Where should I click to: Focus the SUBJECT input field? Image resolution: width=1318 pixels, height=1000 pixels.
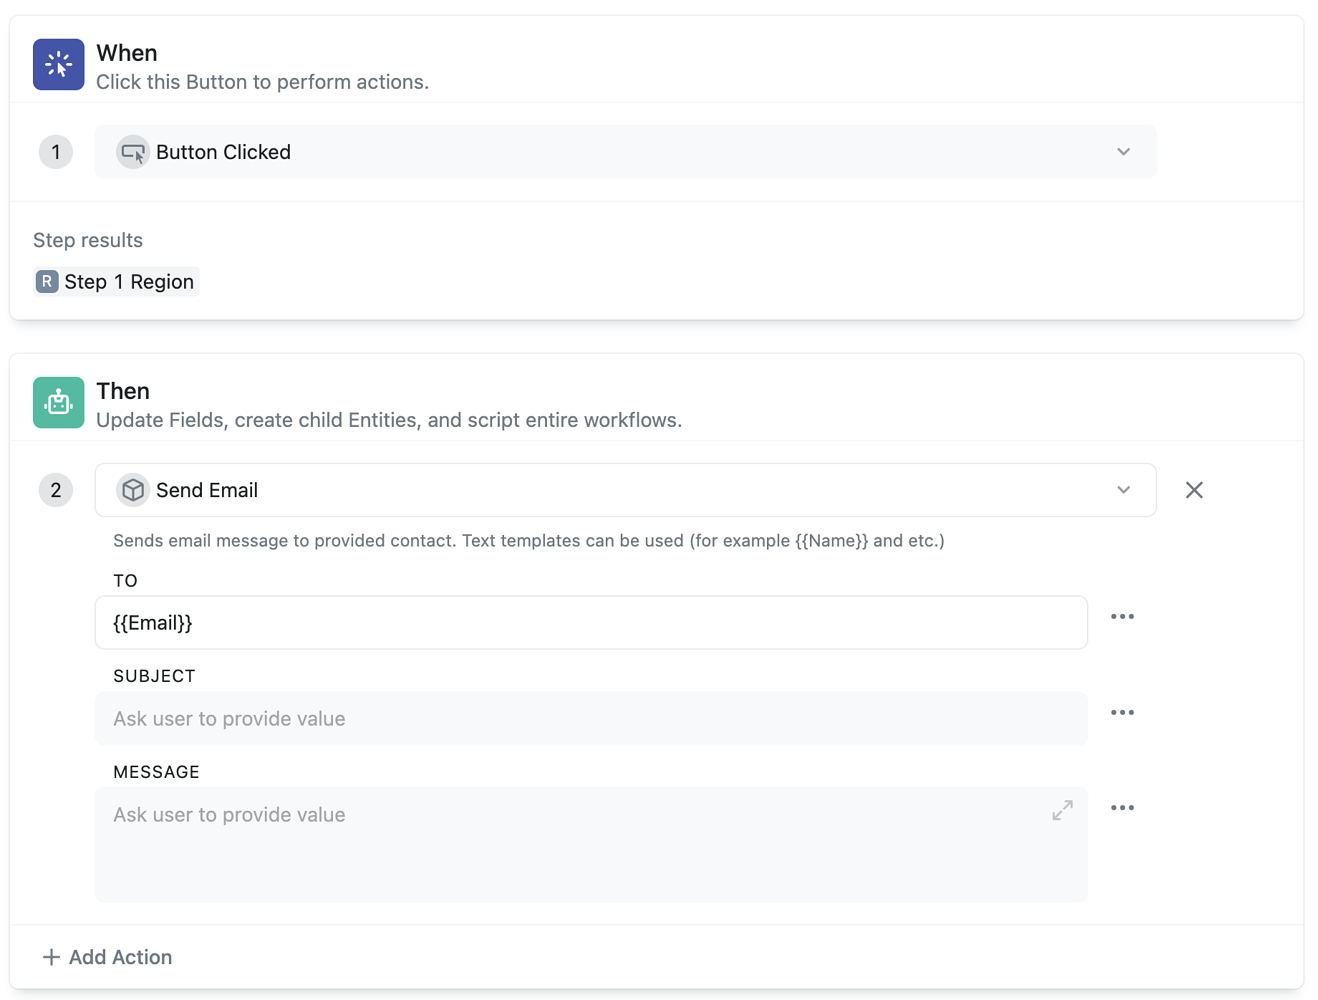pos(590,719)
